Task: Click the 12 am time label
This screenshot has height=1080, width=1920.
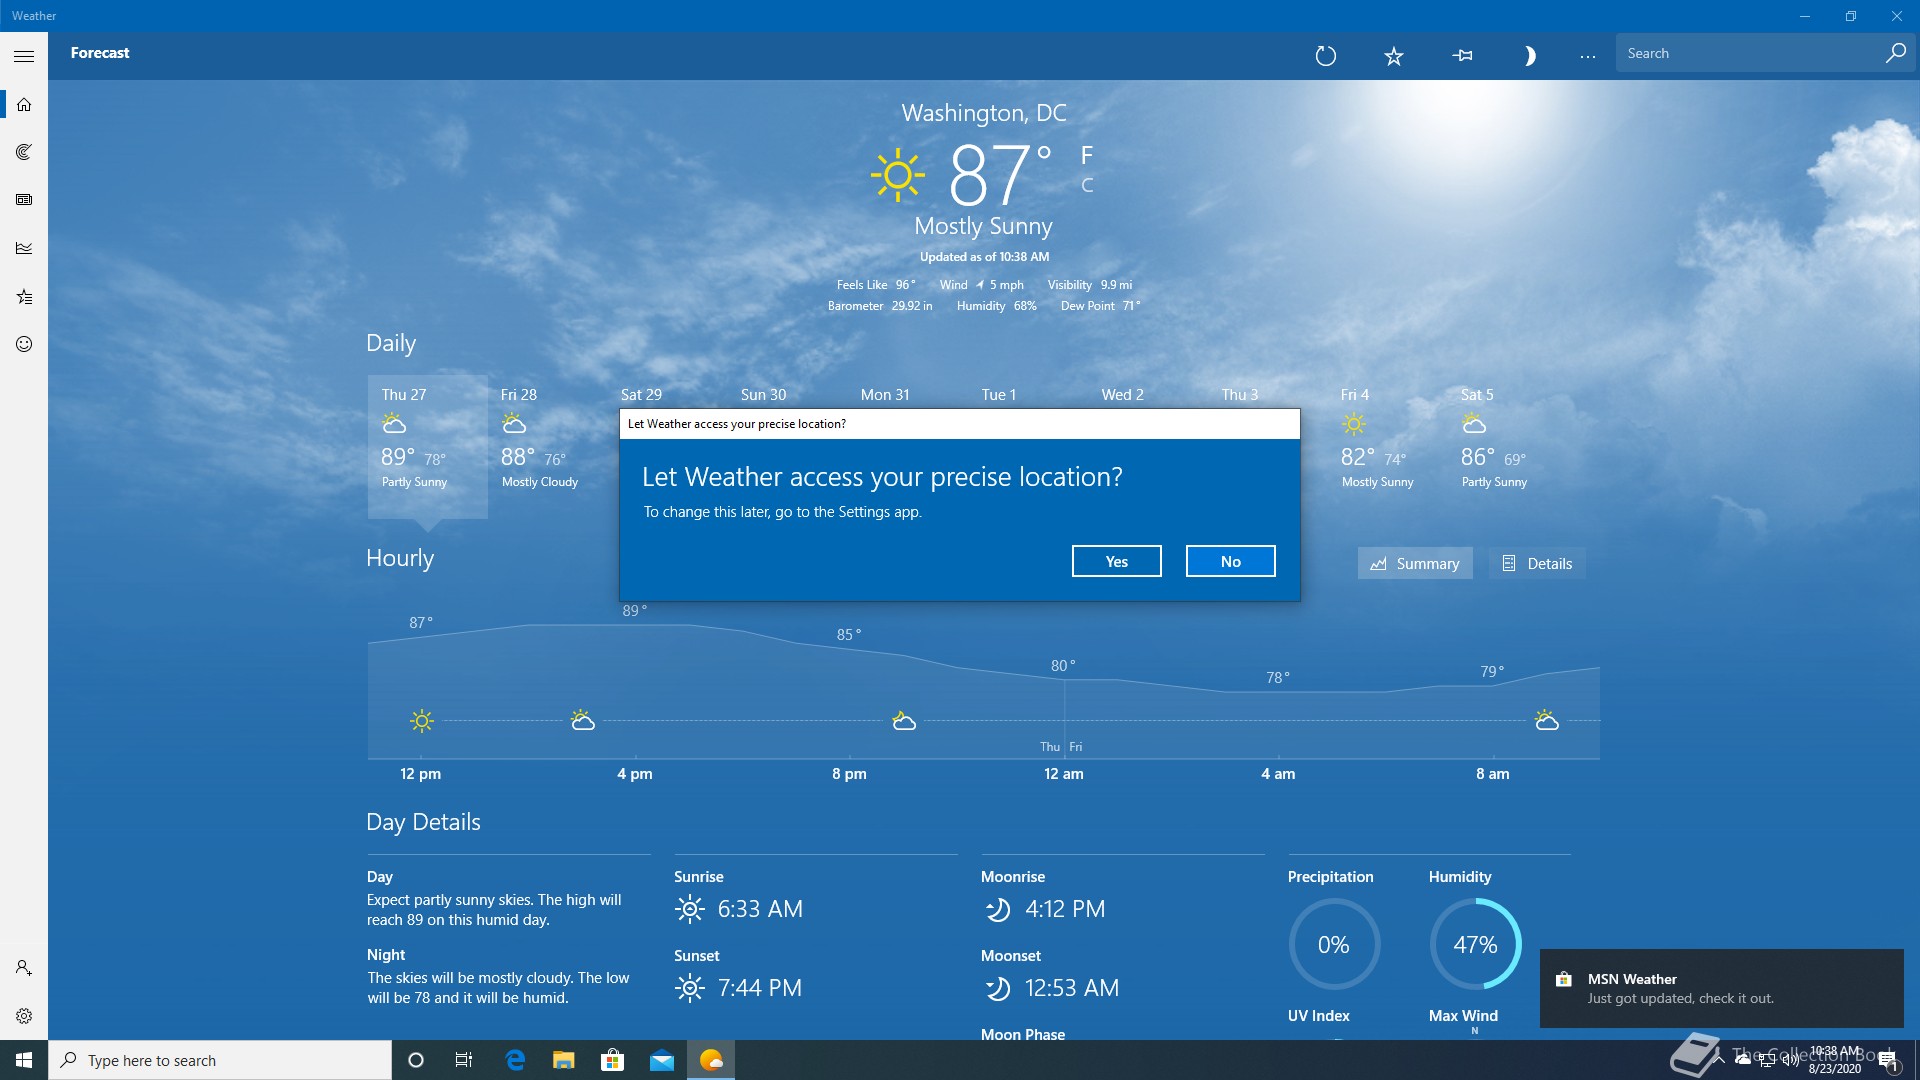Action: 1064,773
